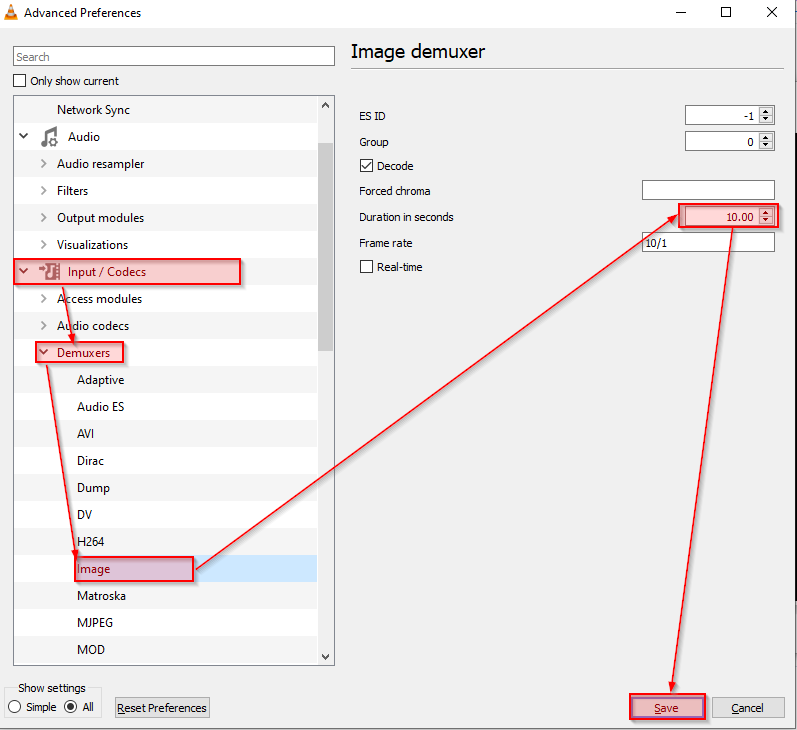Expand the Audio codecs node
This screenshot has height=730, width=797.
[43, 326]
